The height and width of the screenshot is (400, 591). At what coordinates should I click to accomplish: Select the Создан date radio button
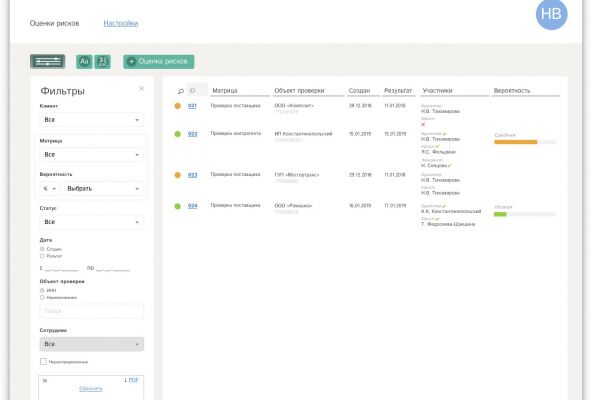42,249
